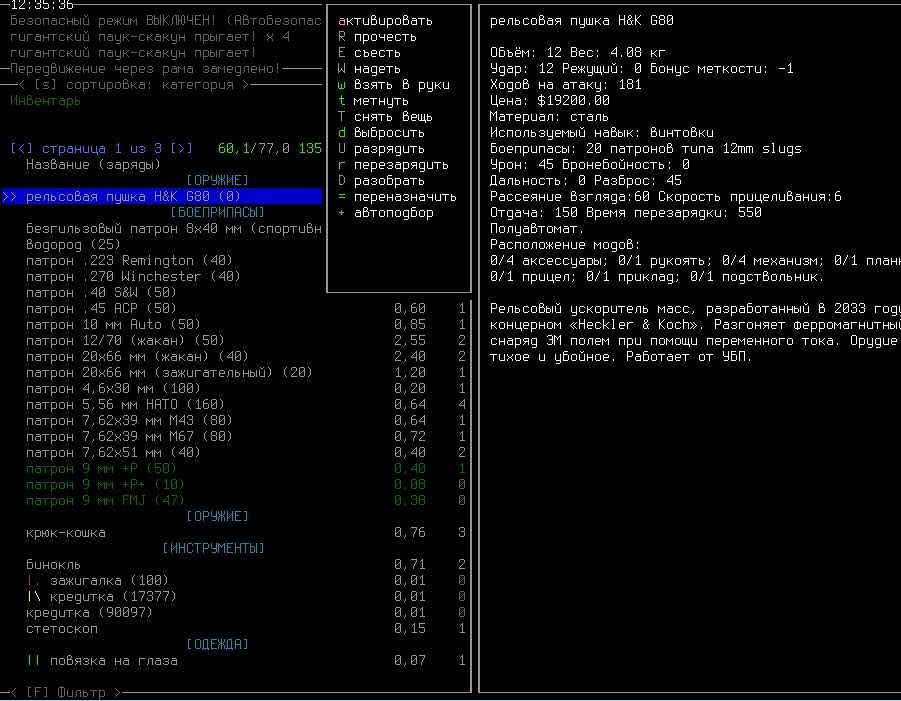901x701 pixels.
Task: Click 'Боеприпасы: 20 патронов типа 12mm slugs'
Action: tap(645, 149)
